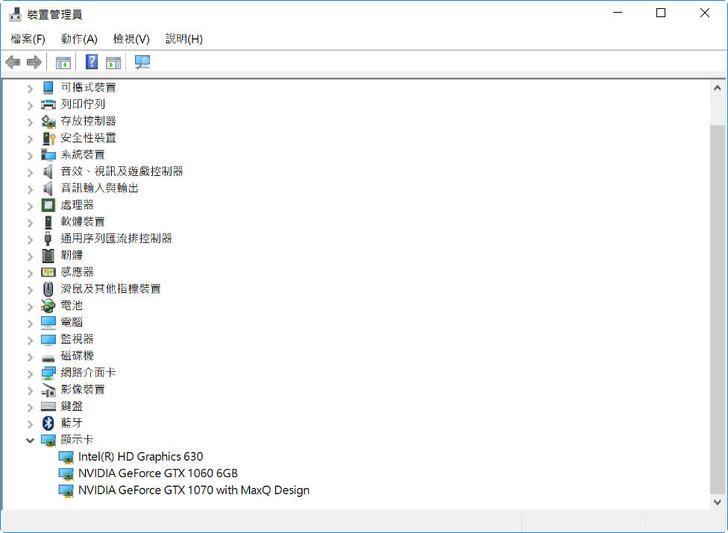Click the scrollbar down arrow
The width and height of the screenshot is (728, 533).
[717, 502]
